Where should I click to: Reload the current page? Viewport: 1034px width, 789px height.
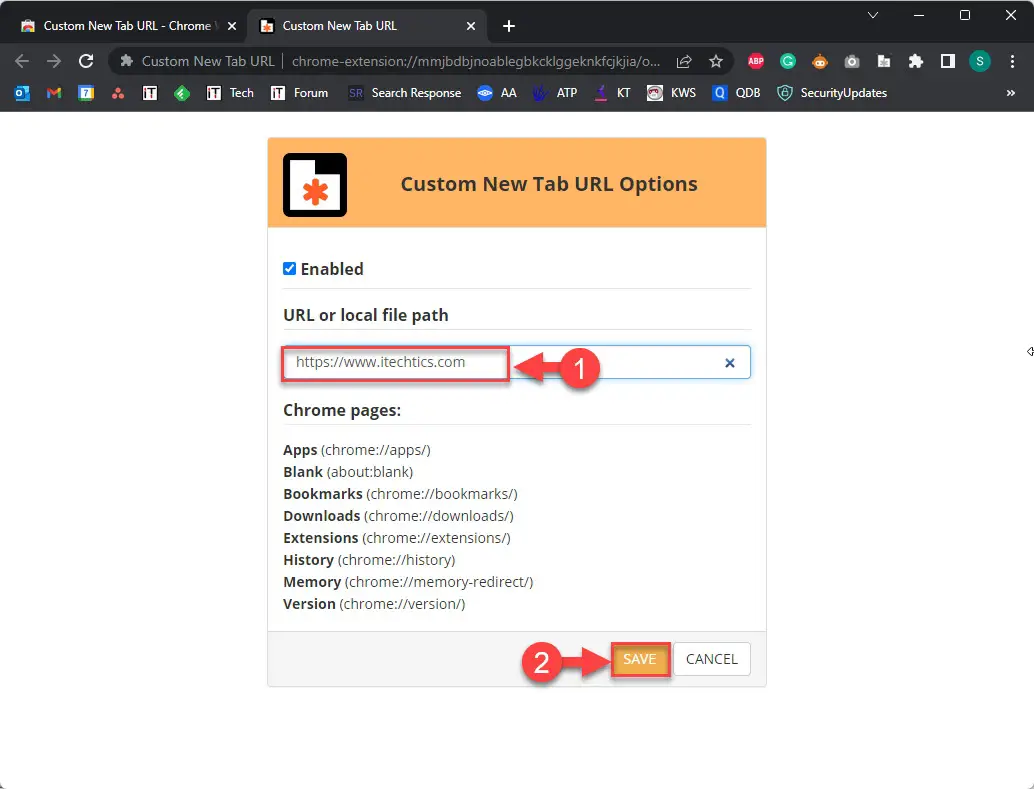pos(86,61)
